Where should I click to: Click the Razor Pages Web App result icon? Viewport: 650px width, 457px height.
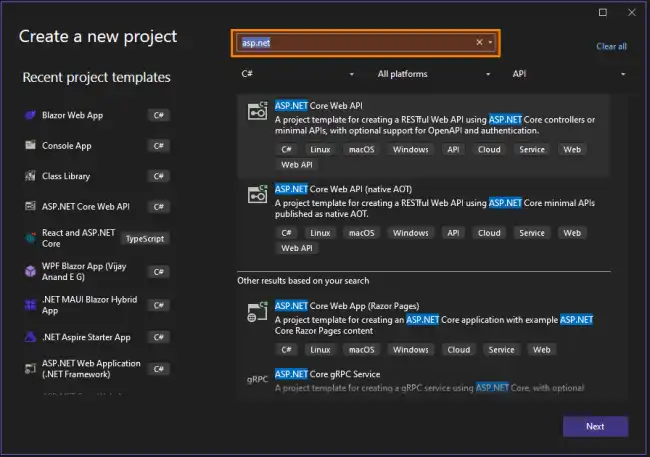coord(257,311)
